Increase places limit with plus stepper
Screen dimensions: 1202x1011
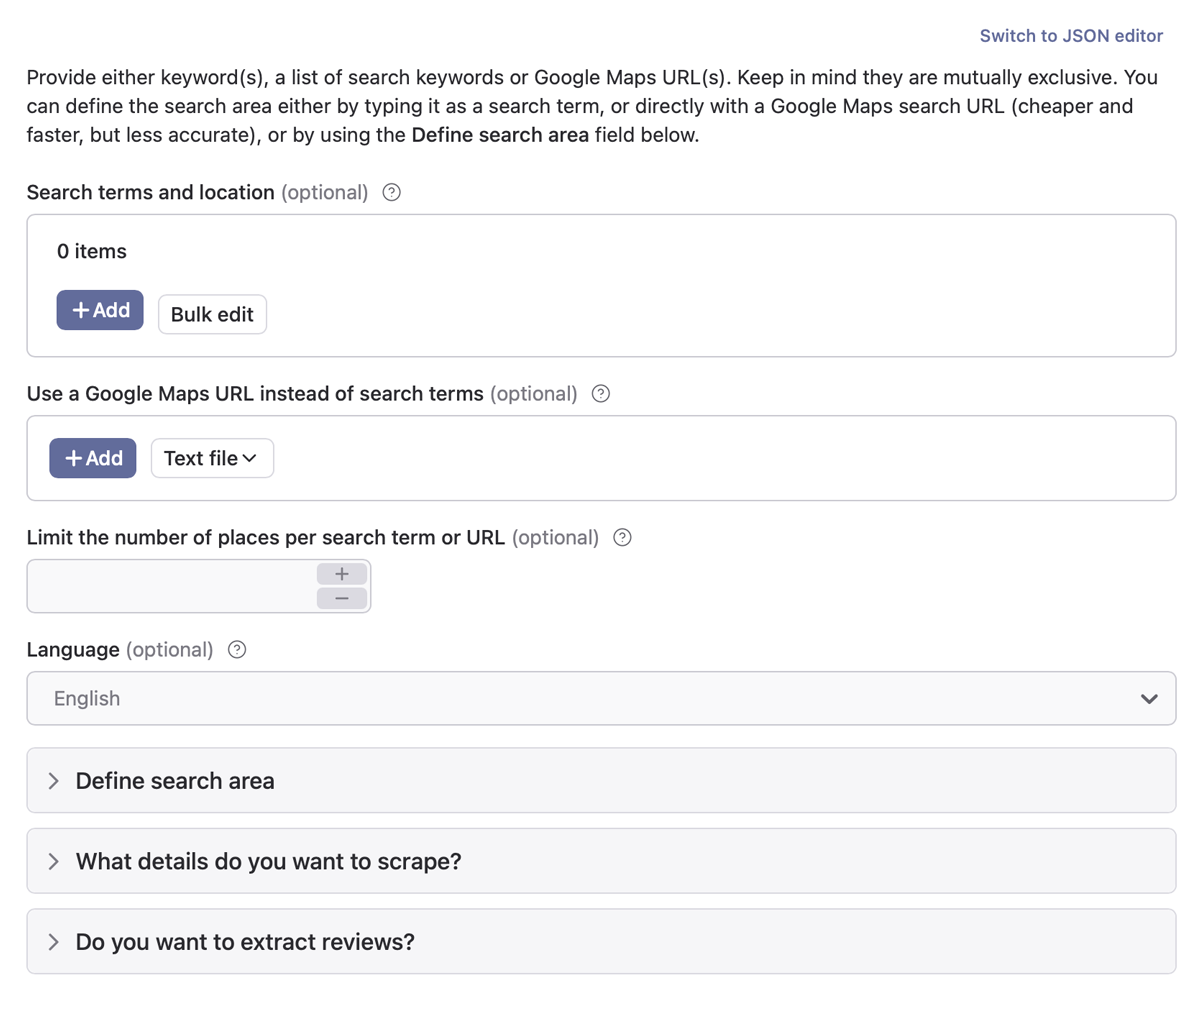click(x=342, y=574)
